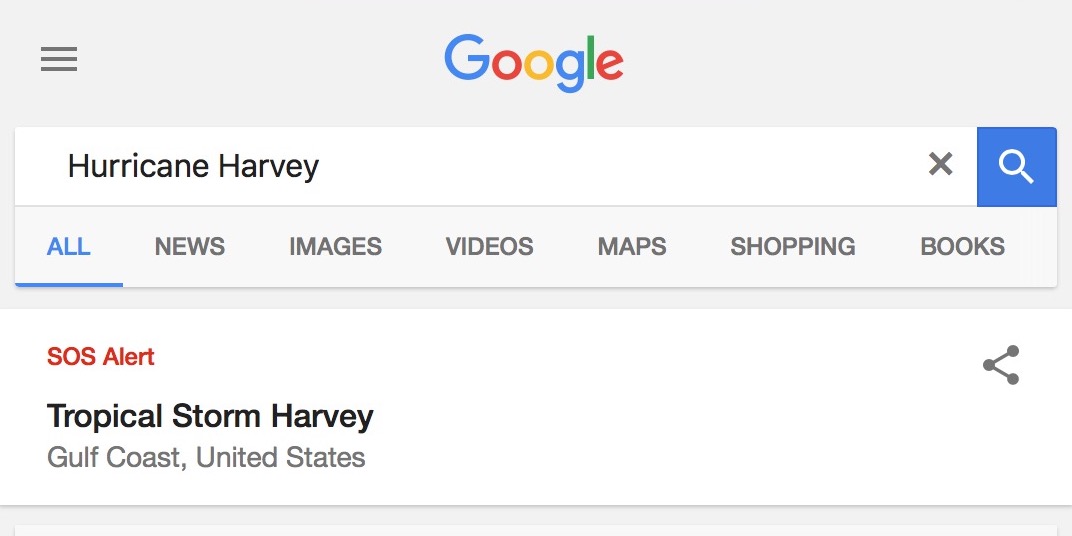
Task: Click the blue underline beneath ALL
Action: (69, 284)
